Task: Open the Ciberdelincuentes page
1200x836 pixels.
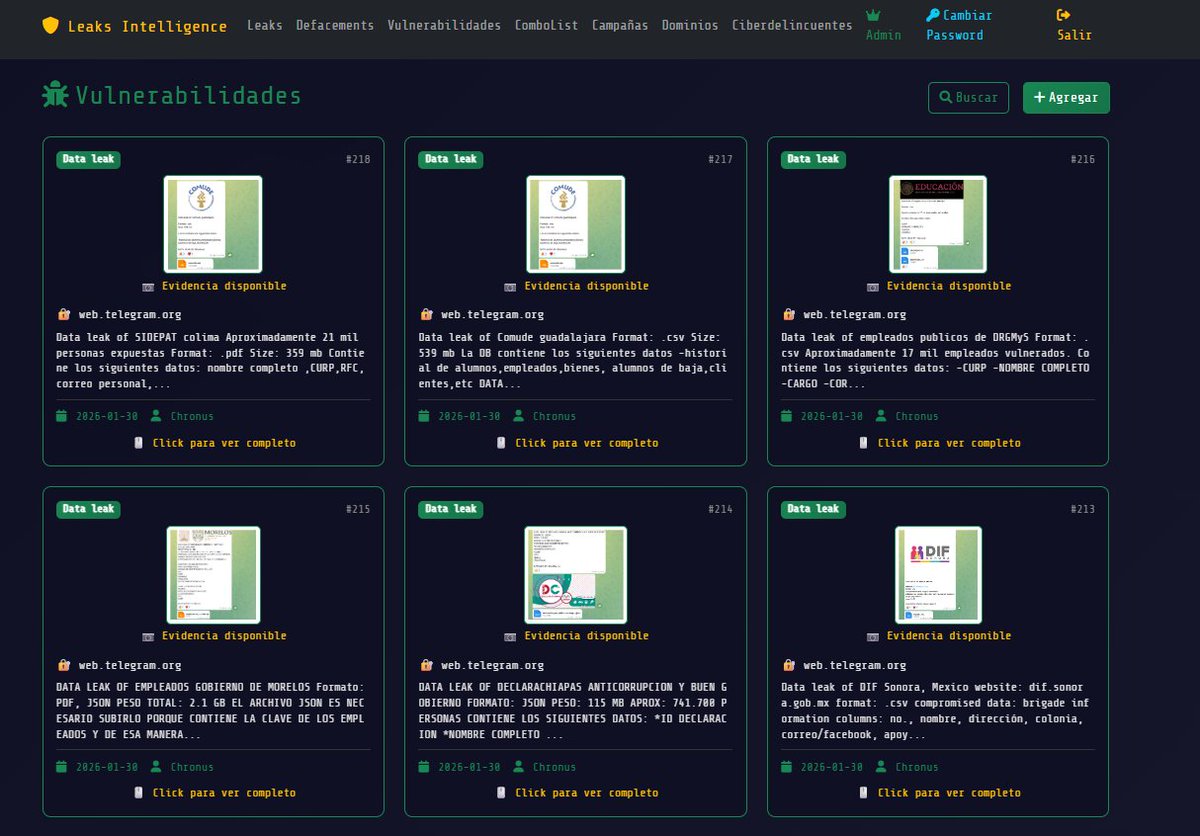Action: 792,25
